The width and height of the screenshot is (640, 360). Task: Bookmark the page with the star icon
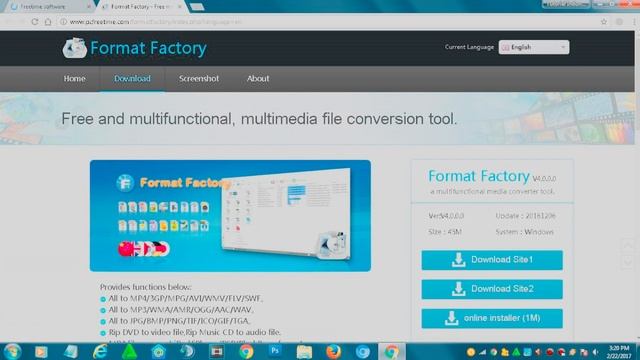click(604, 22)
